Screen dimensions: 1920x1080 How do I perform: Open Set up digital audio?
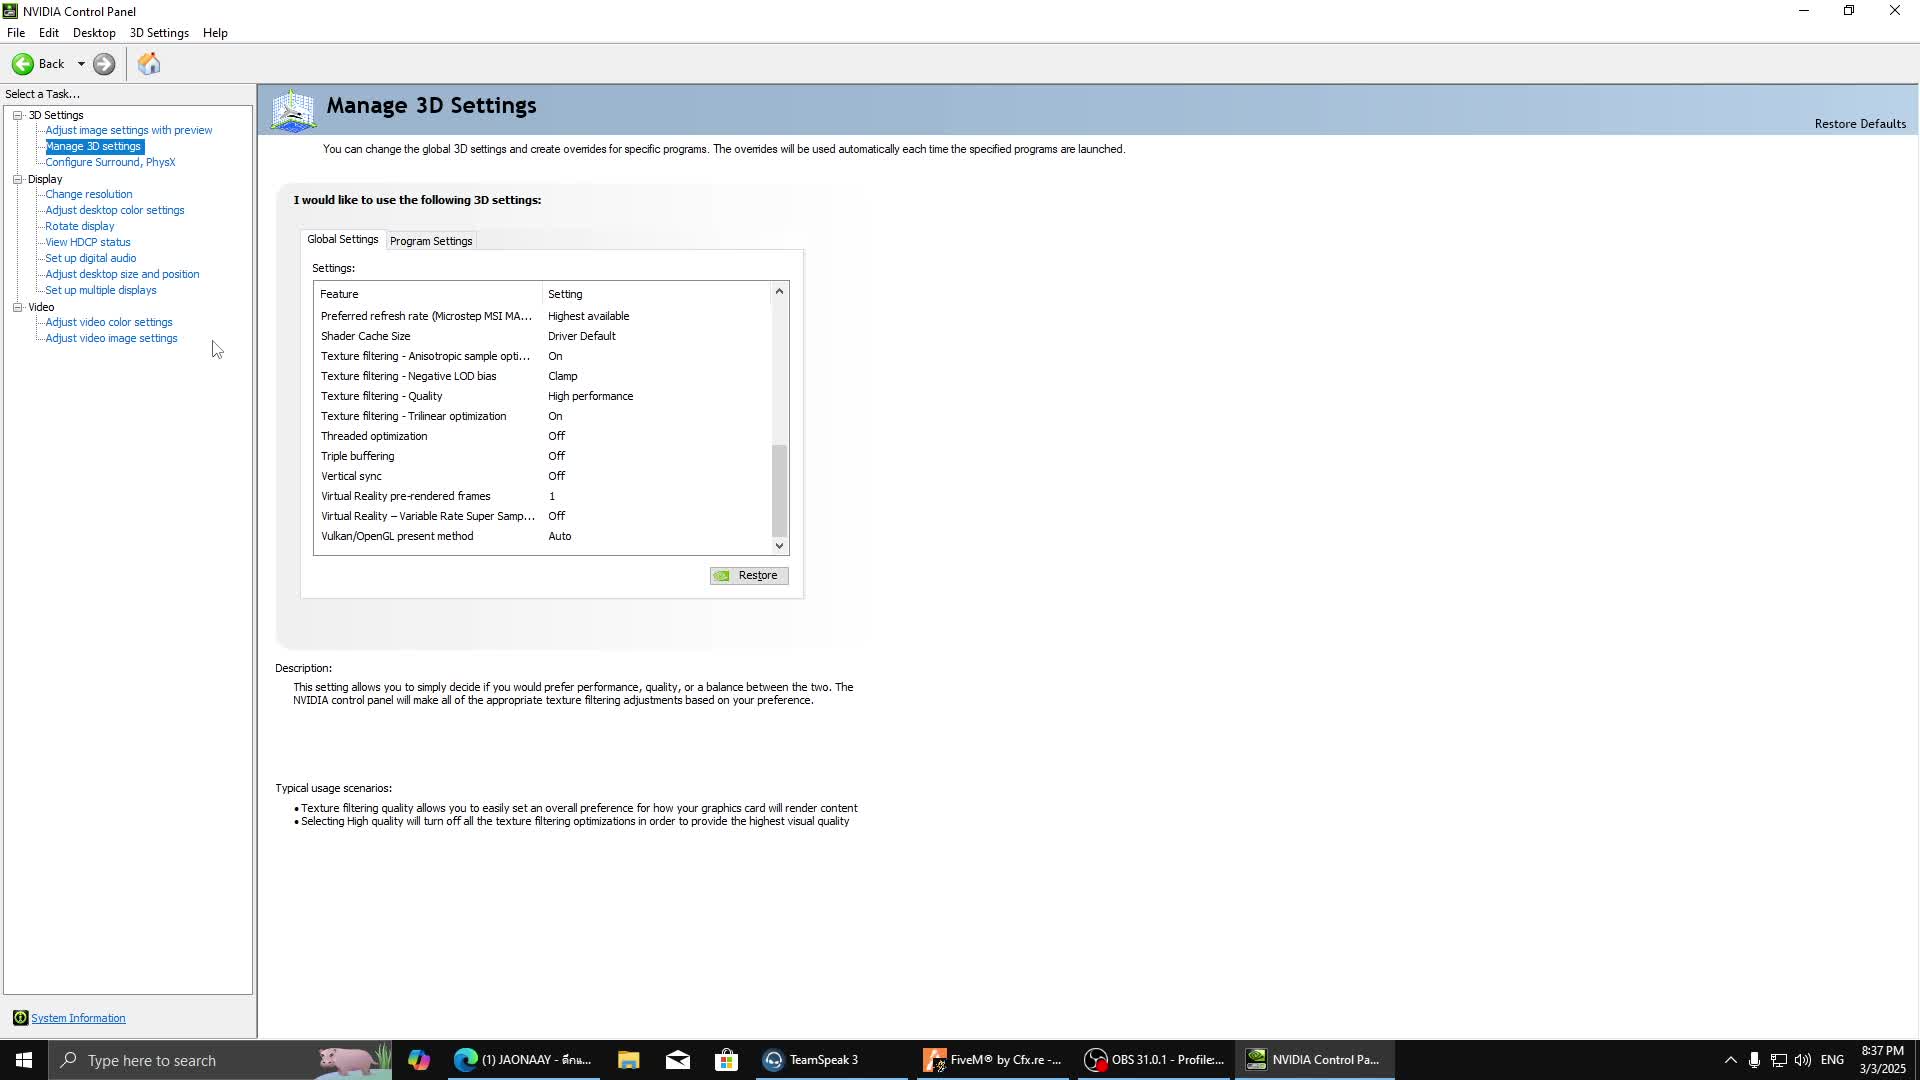coord(91,258)
